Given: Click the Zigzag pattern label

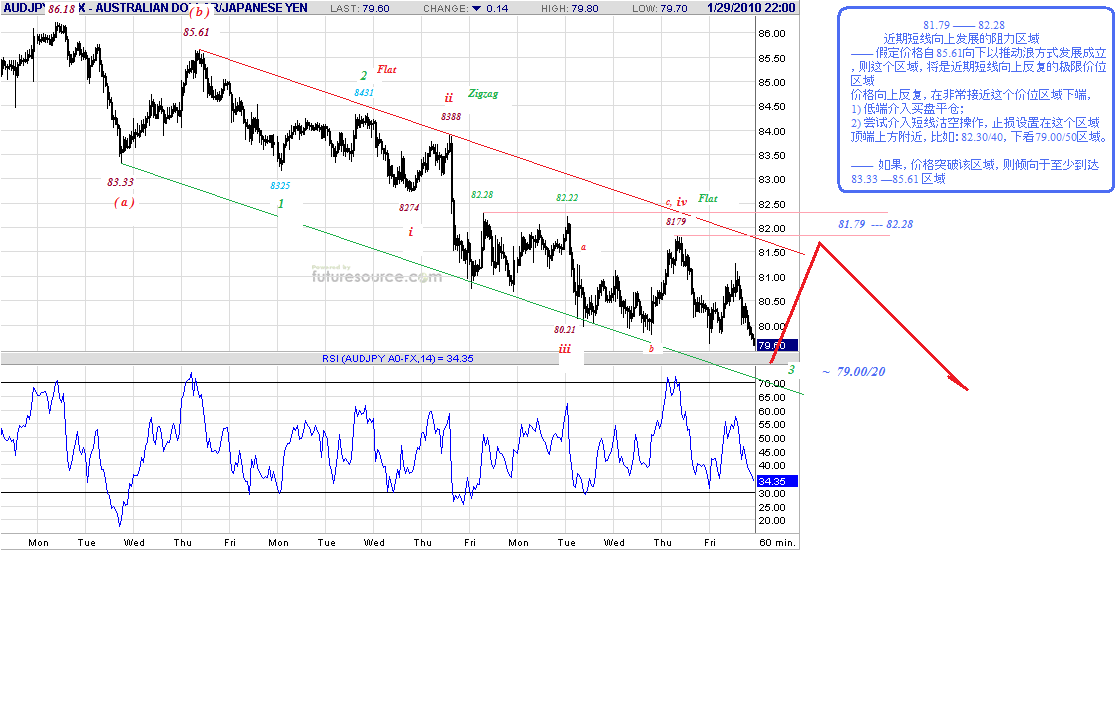Looking at the screenshot, I should pos(483,94).
